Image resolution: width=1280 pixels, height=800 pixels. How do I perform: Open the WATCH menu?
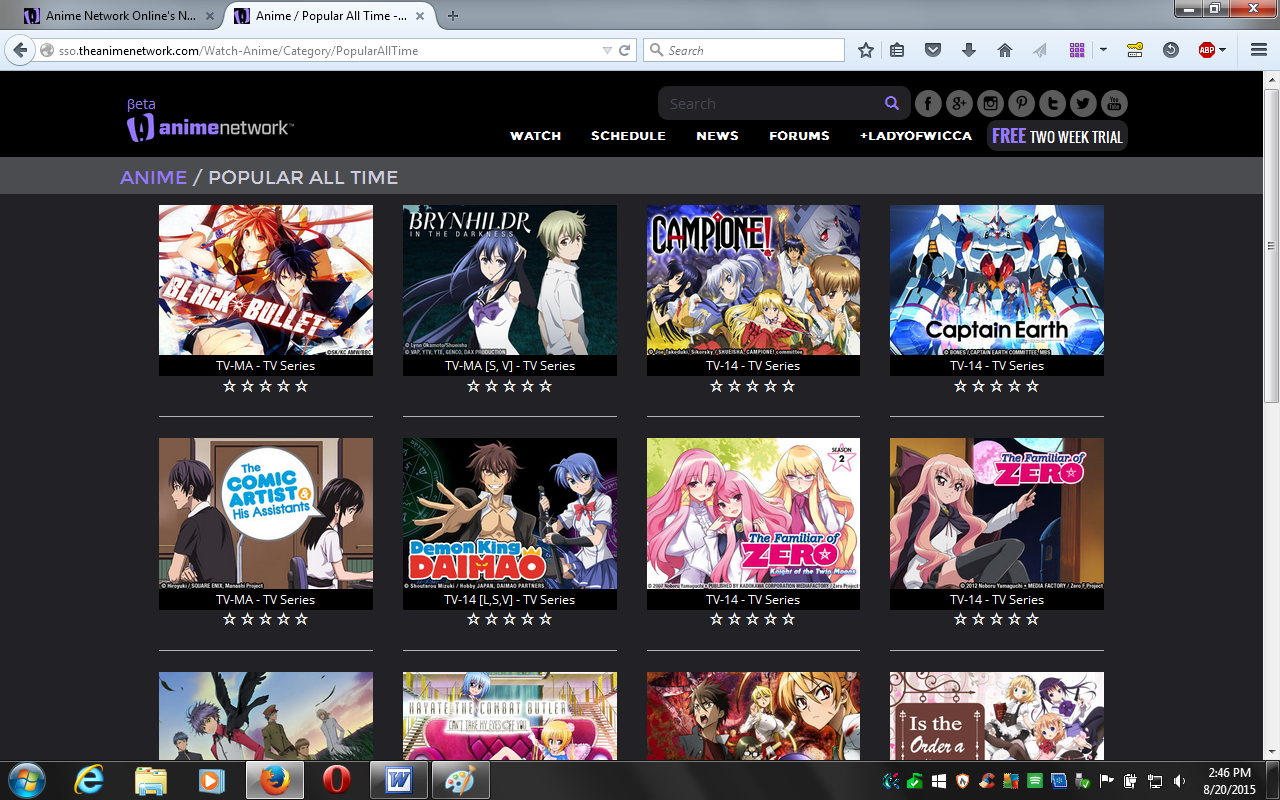[535, 136]
